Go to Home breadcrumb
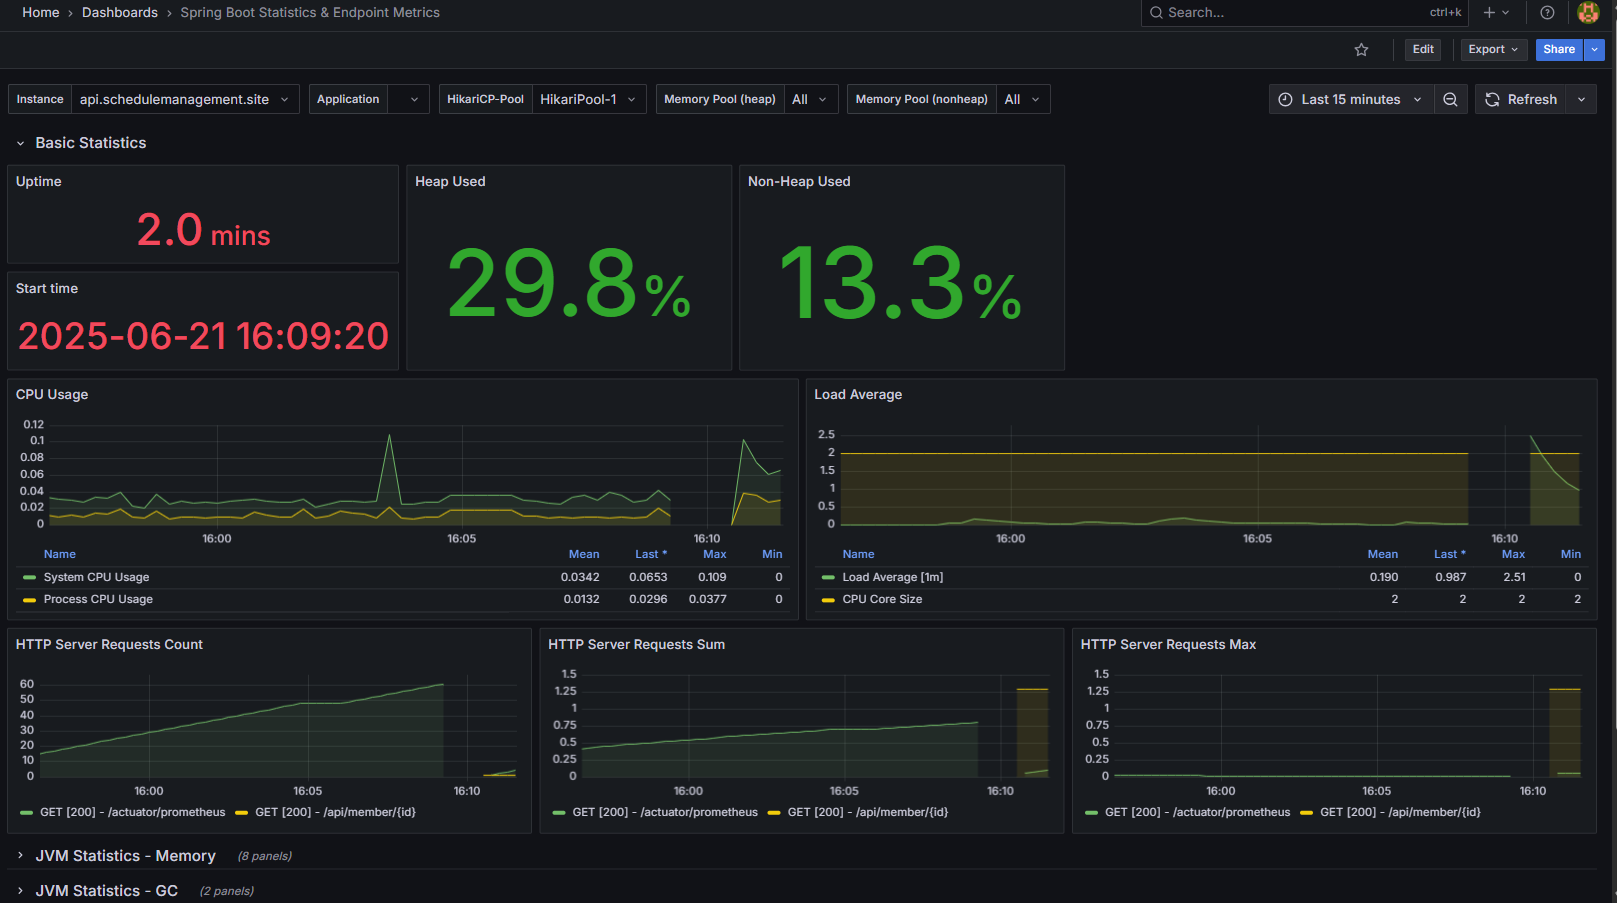The width and height of the screenshot is (1617, 903). (41, 13)
